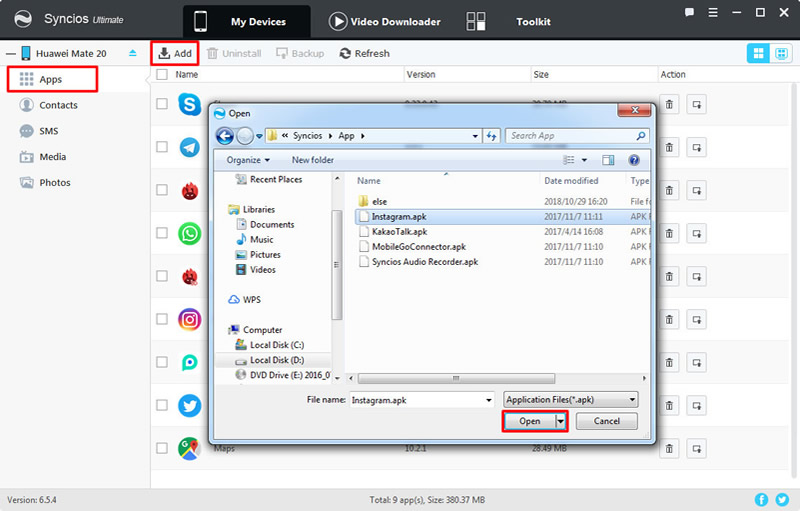Click the dialog help question mark icon
Screen dimensions: 800x511
pyautogui.click(x=634, y=160)
